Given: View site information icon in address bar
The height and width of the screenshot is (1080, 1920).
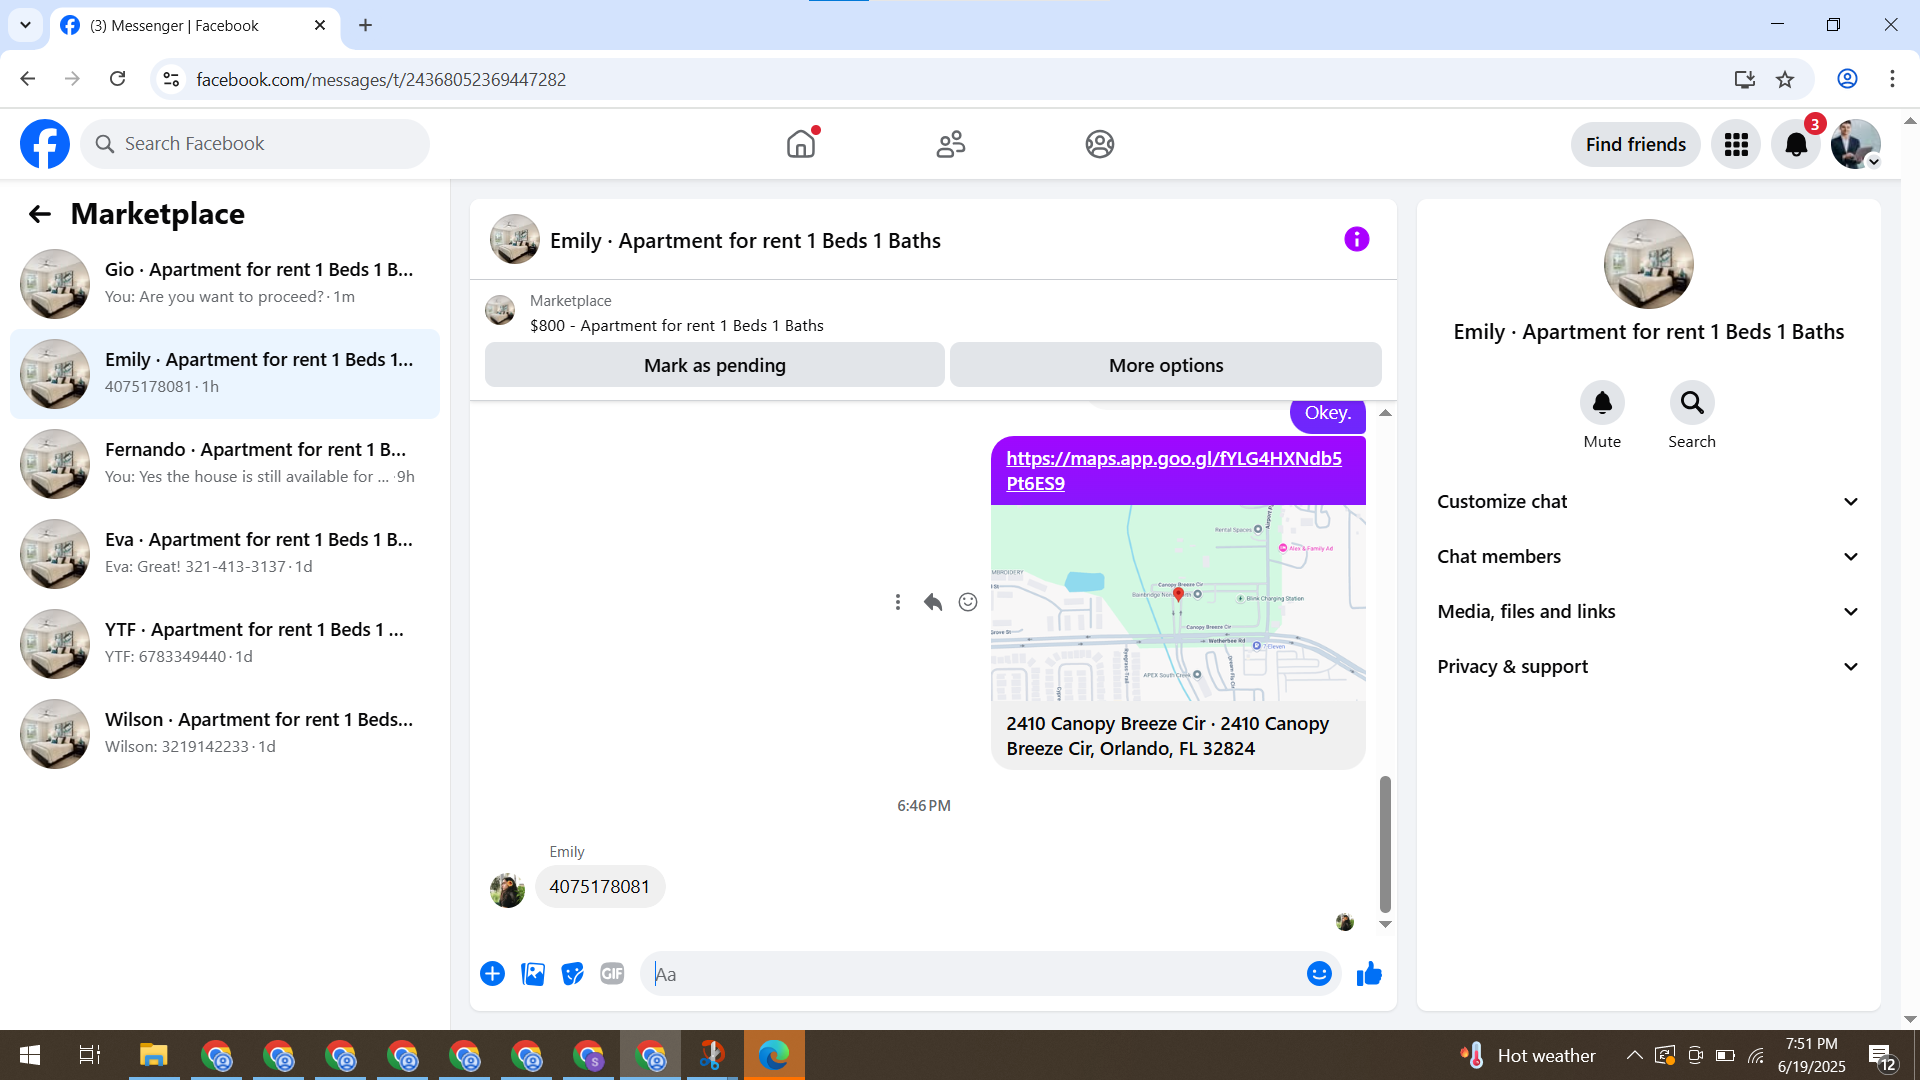Looking at the screenshot, I should coord(171,79).
